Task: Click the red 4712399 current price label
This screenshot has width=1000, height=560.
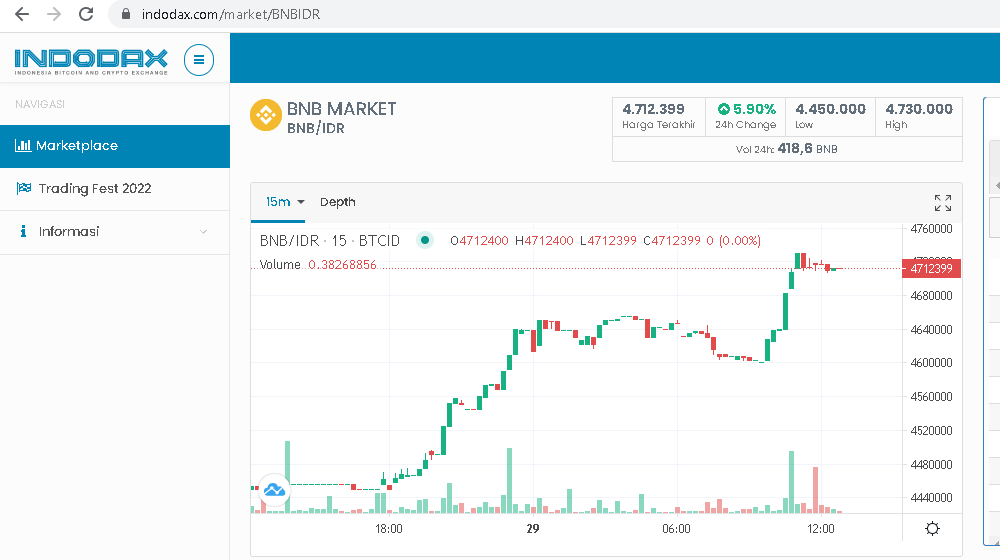Action: coord(931,269)
